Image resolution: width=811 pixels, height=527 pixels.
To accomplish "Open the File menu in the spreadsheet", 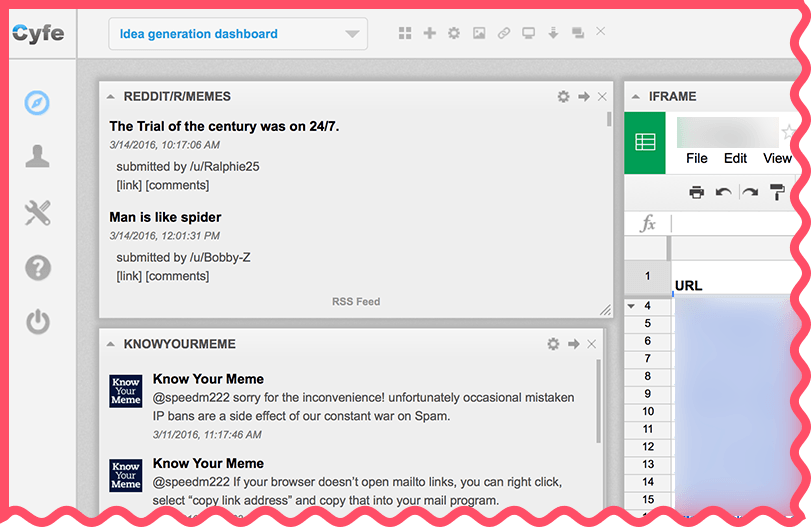I will pyautogui.click(x=697, y=158).
